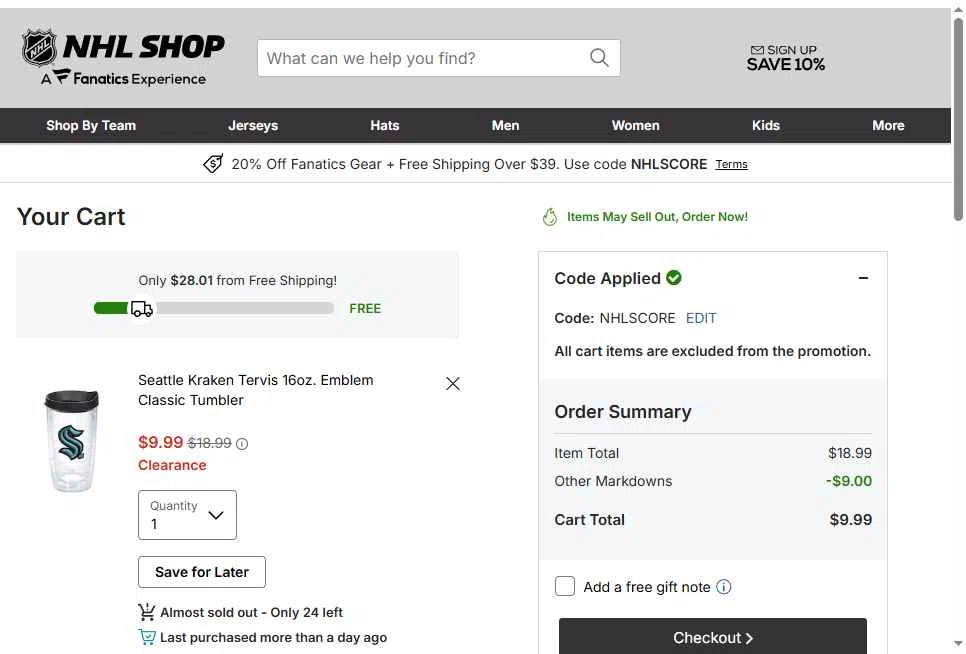Remove the Kraken tumbler with X icon
This screenshot has width=966, height=654.
click(x=453, y=384)
